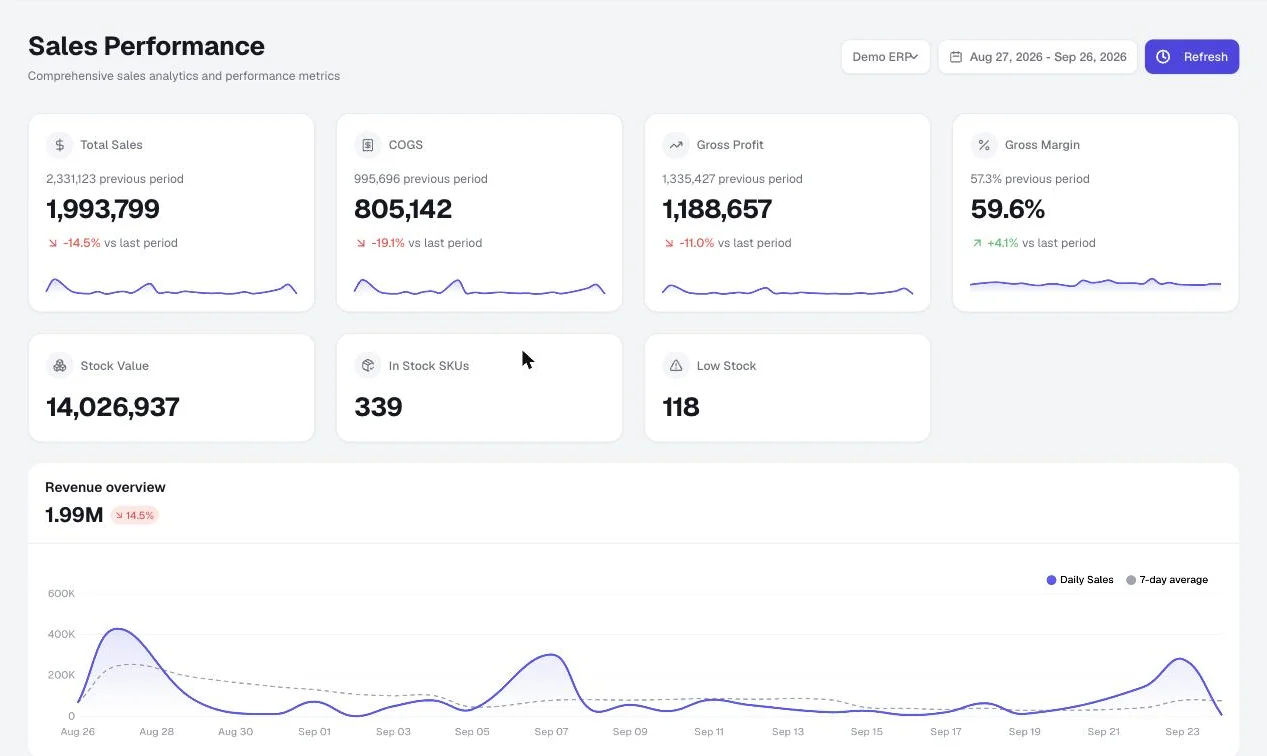The image size is (1267, 756).
Task: Click the COGS sparkline chart
Action: point(479,286)
